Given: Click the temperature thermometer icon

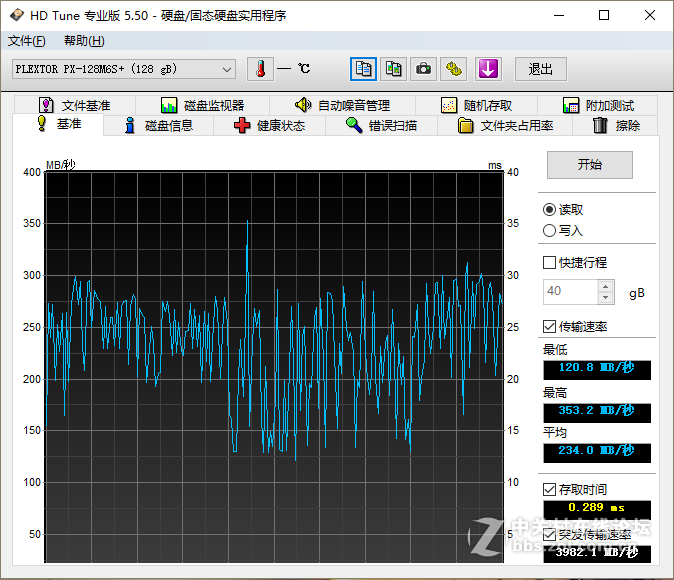Looking at the screenshot, I should point(260,69).
